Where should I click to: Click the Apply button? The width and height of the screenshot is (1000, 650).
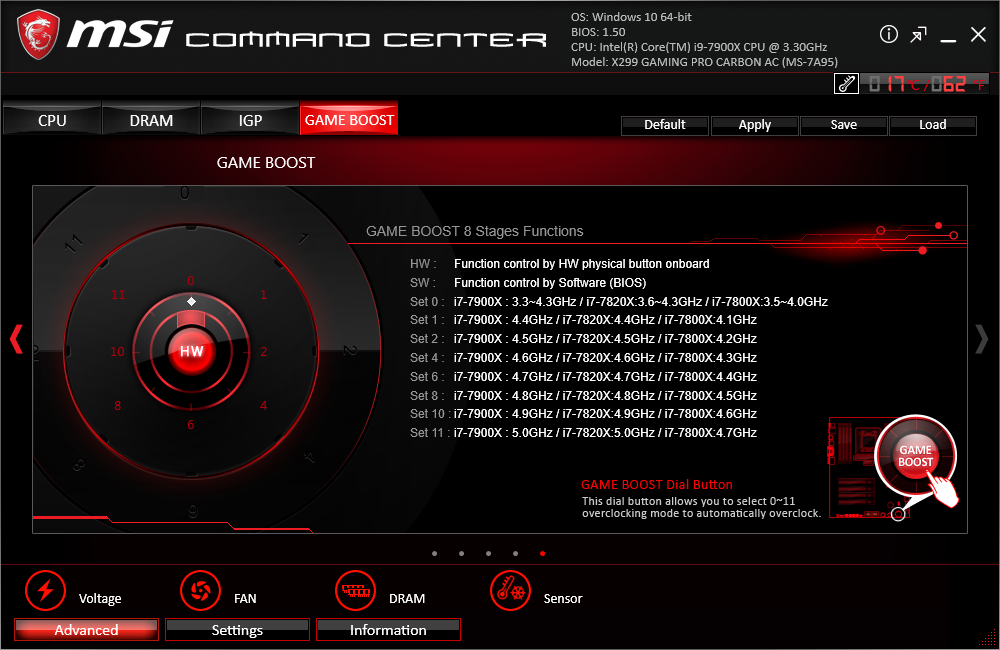click(x=754, y=125)
